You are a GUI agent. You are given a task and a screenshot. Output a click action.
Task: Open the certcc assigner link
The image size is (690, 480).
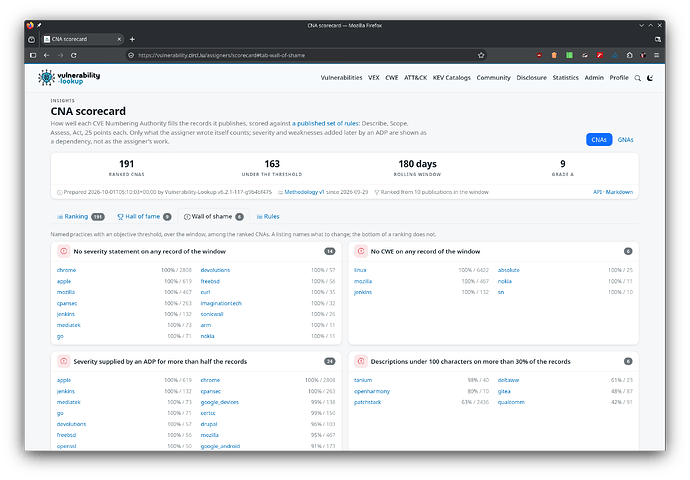click(208, 413)
